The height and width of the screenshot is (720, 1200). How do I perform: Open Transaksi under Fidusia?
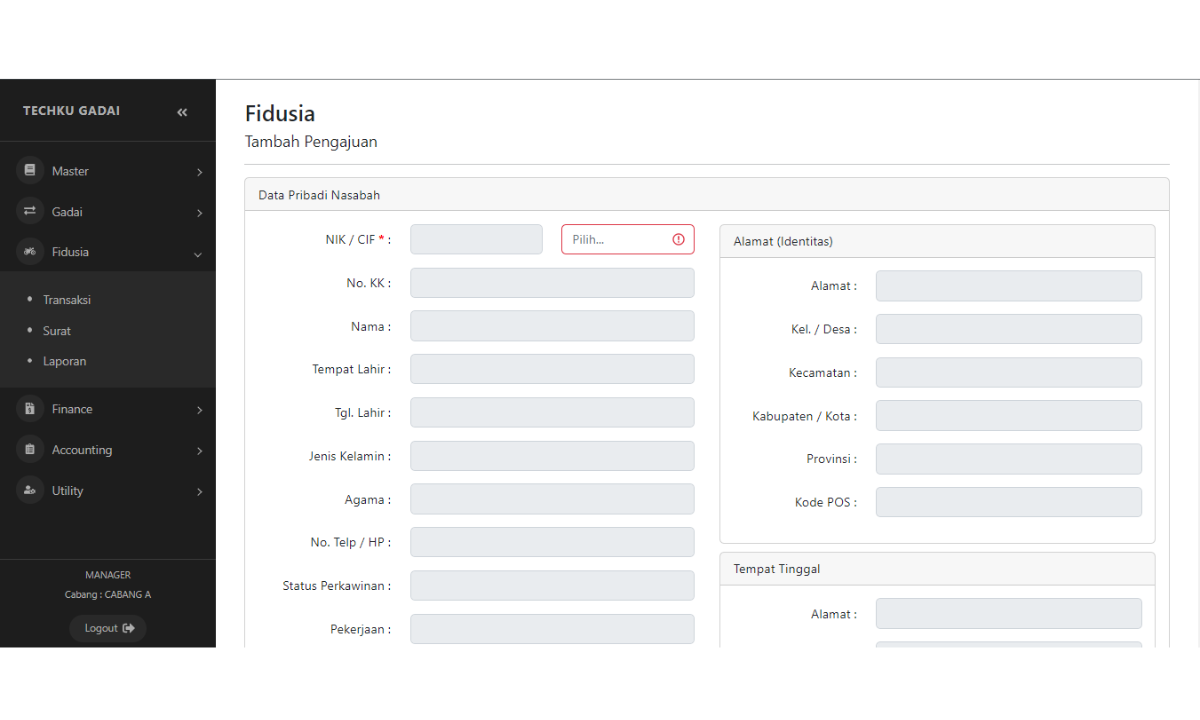(x=67, y=300)
